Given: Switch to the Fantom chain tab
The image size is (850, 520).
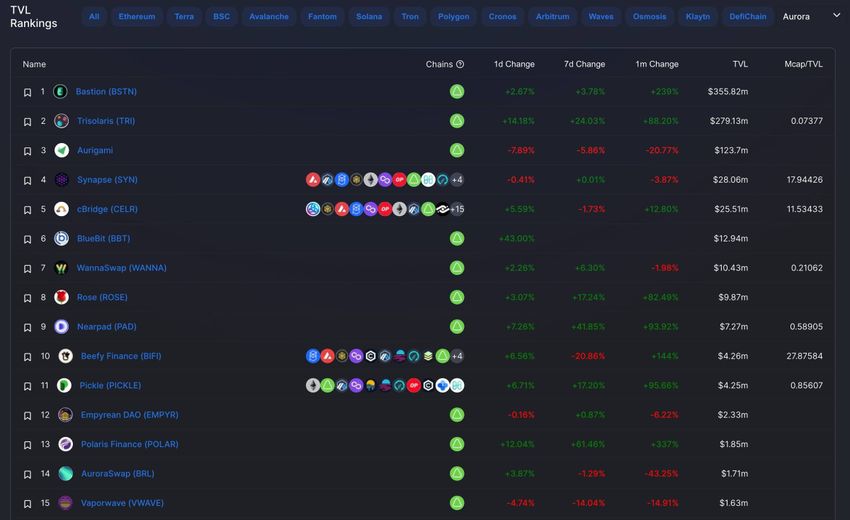Looking at the screenshot, I should tap(322, 16).
